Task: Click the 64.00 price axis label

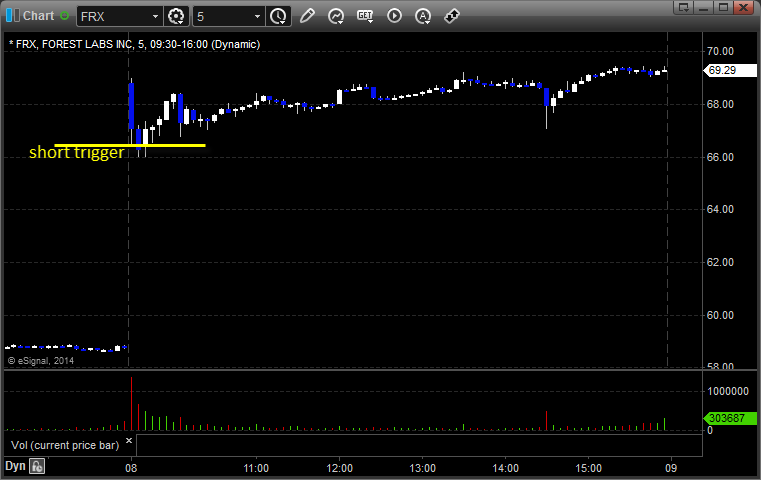Action: pyautogui.click(x=720, y=209)
